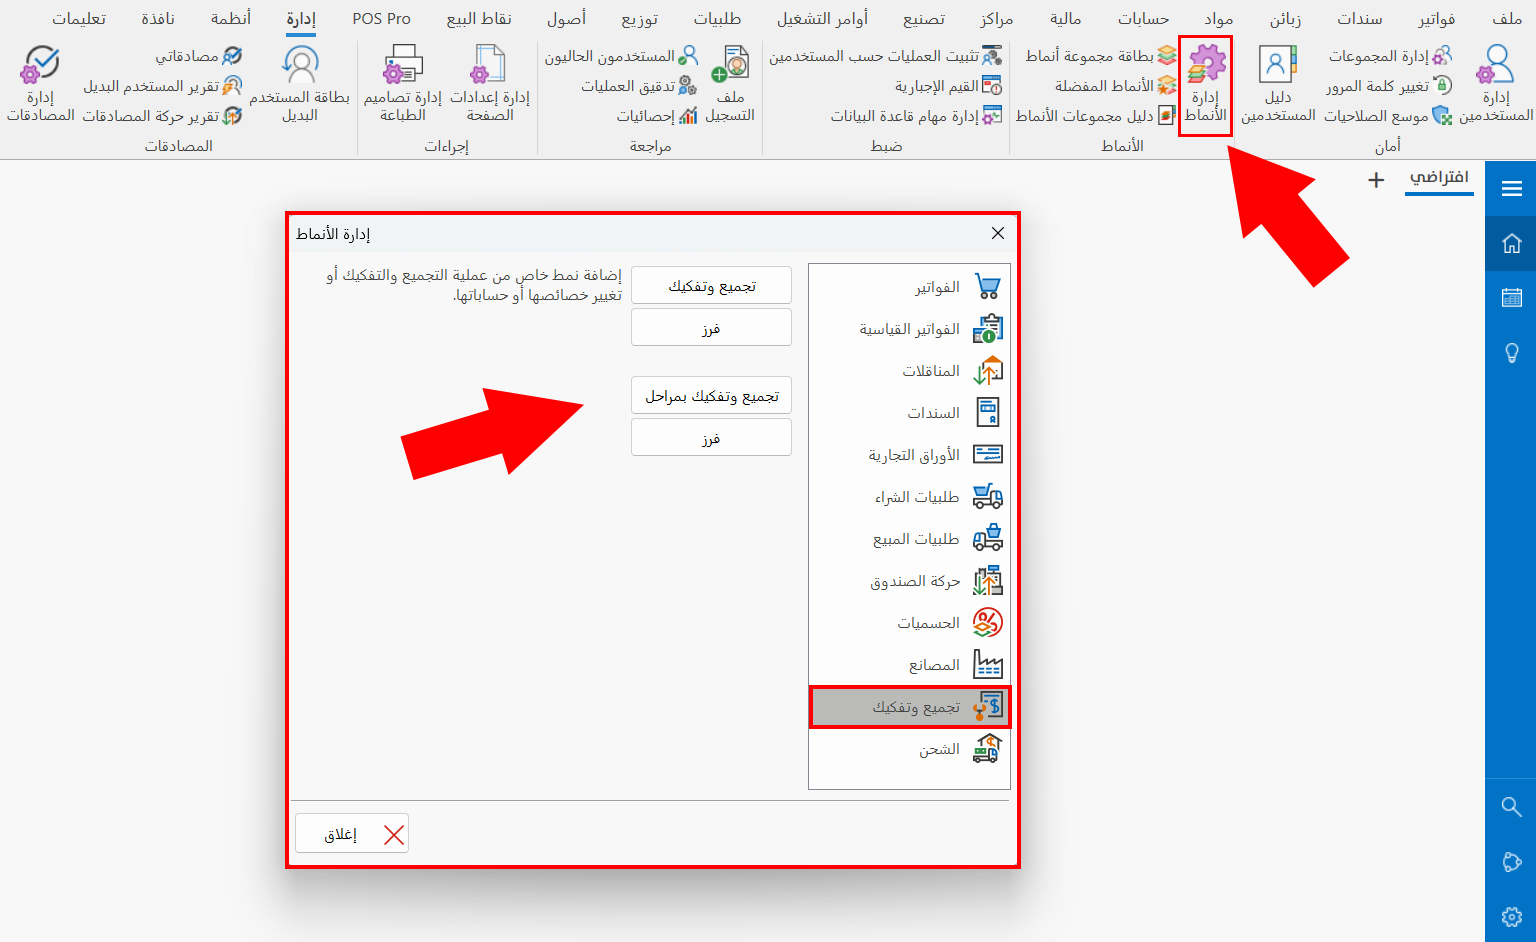The image size is (1536, 942).
Task: Click تغيير كلمة المرور option
Action: [x=1389, y=86]
